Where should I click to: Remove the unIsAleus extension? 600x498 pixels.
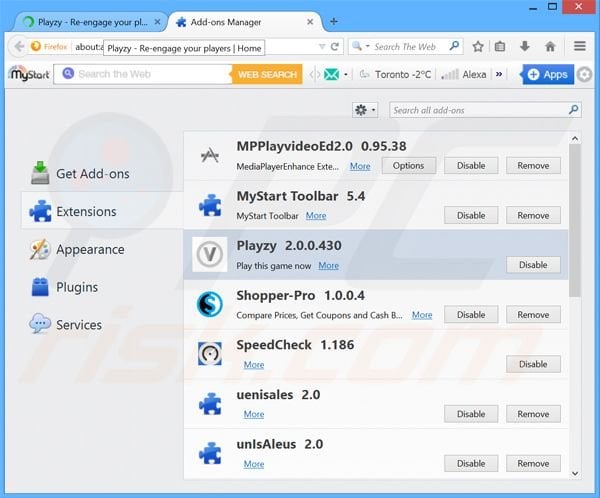pyautogui.click(x=533, y=463)
